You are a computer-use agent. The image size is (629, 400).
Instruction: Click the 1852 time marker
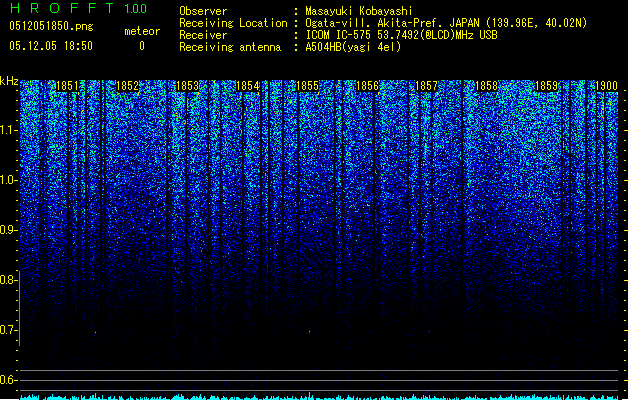pos(127,86)
